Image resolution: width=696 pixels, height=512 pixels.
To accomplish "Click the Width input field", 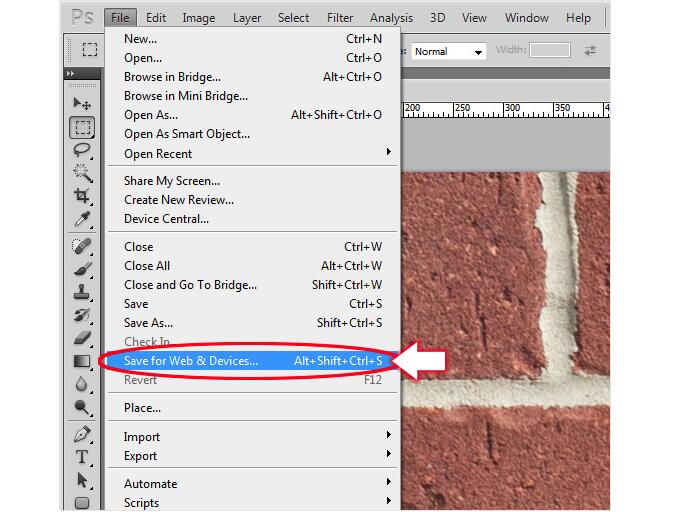I will pyautogui.click(x=550, y=50).
